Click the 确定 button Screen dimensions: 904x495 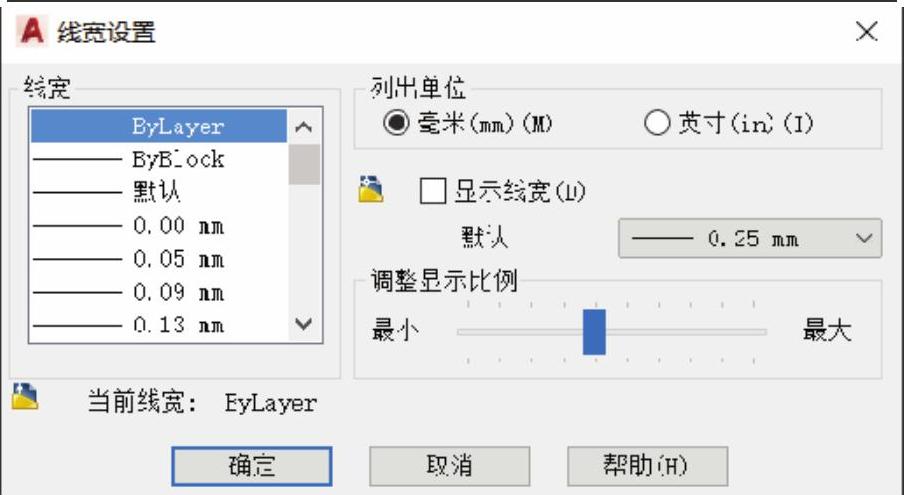pyautogui.click(x=252, y=466)
